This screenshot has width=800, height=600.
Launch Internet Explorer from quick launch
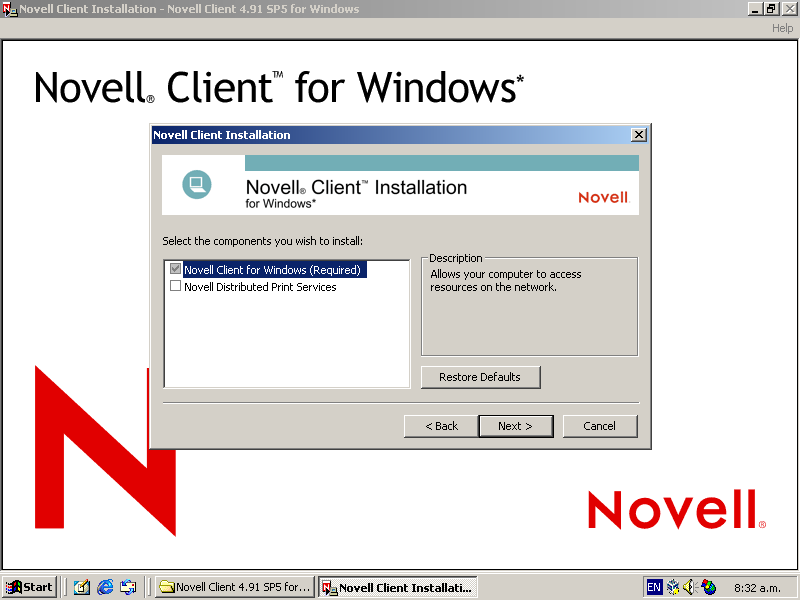pos(106,587)
